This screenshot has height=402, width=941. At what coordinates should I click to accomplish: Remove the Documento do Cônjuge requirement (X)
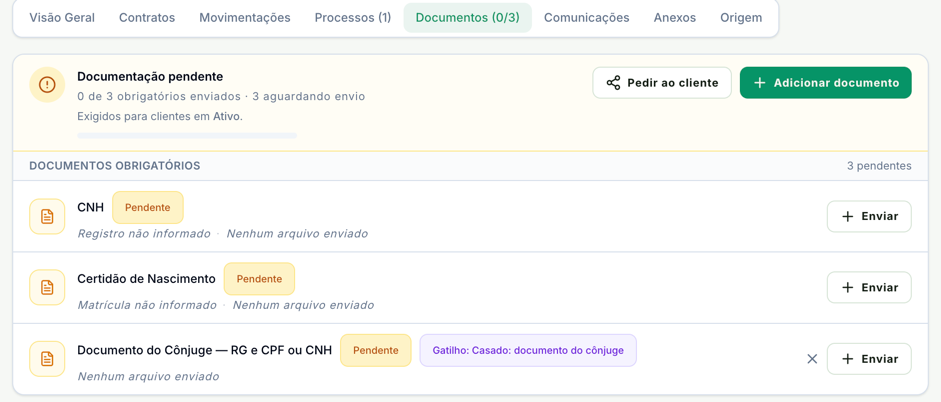click(812, 359)
